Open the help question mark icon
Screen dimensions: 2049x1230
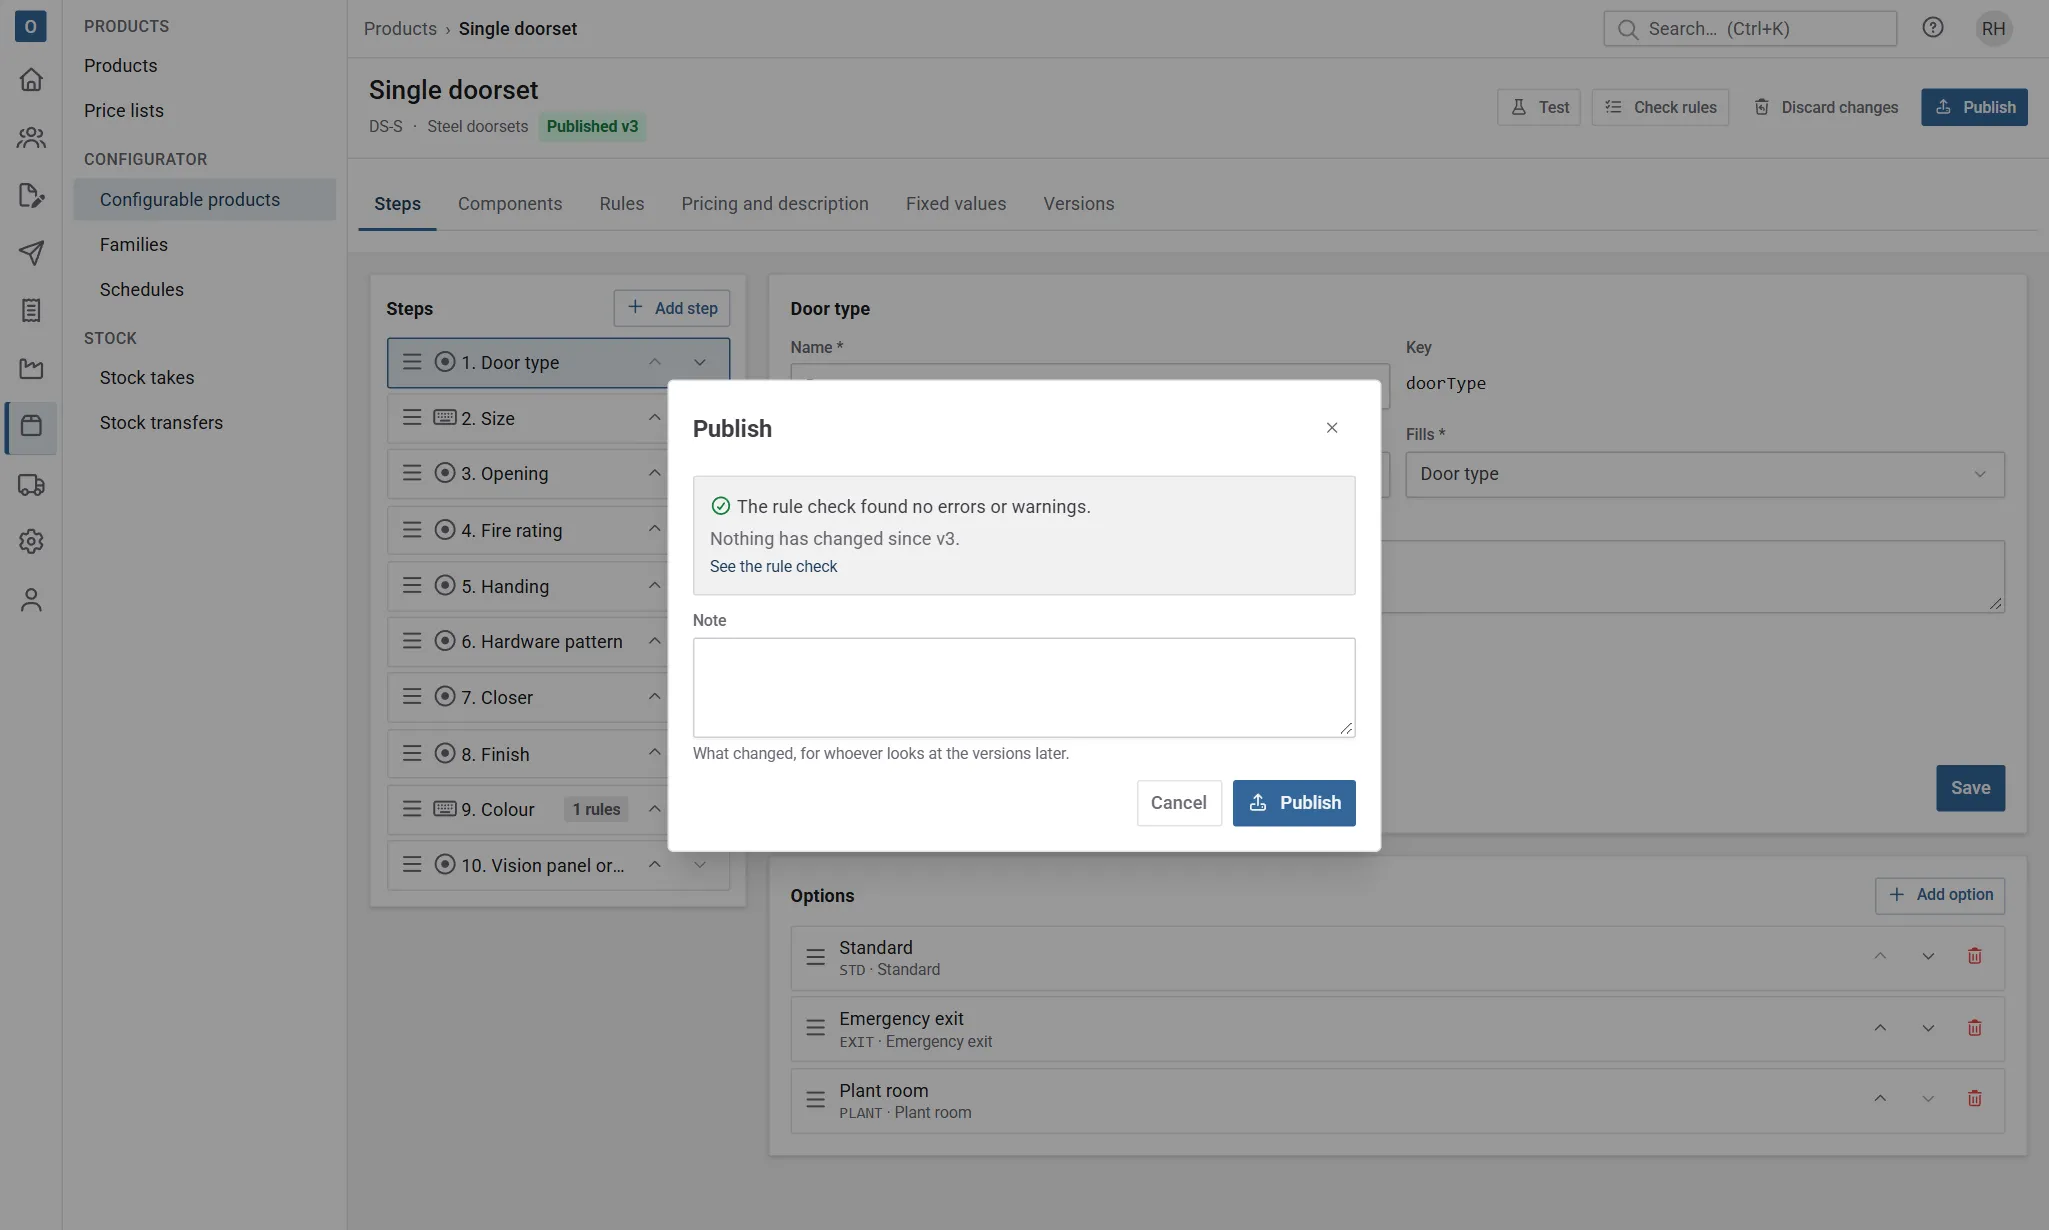pyautogui.click(x=1932, y=28)
